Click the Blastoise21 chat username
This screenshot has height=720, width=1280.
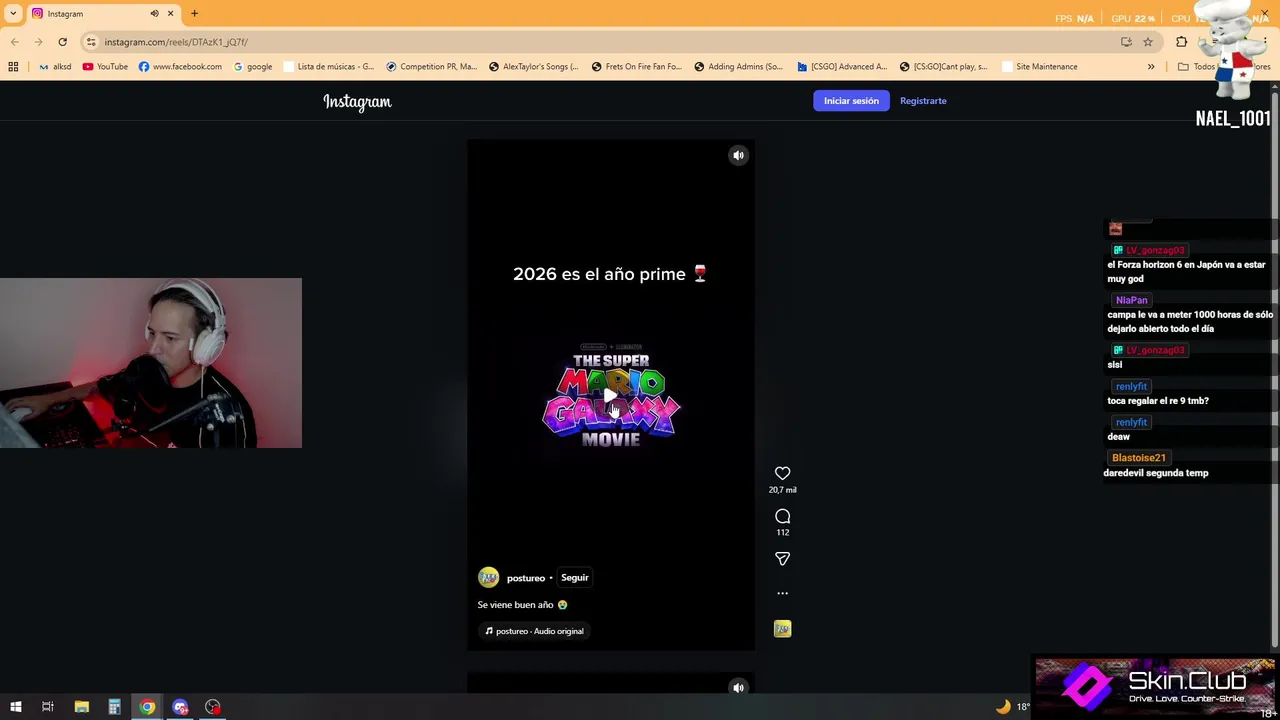tap(1138, 458)
